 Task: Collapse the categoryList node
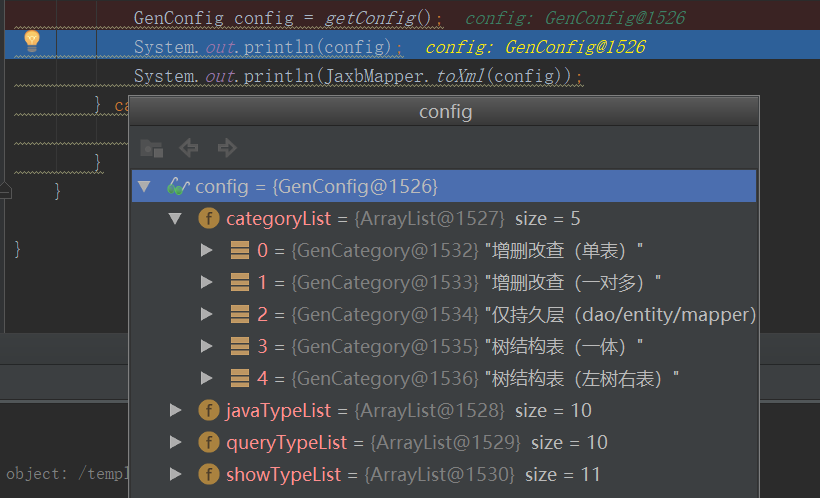175,218
